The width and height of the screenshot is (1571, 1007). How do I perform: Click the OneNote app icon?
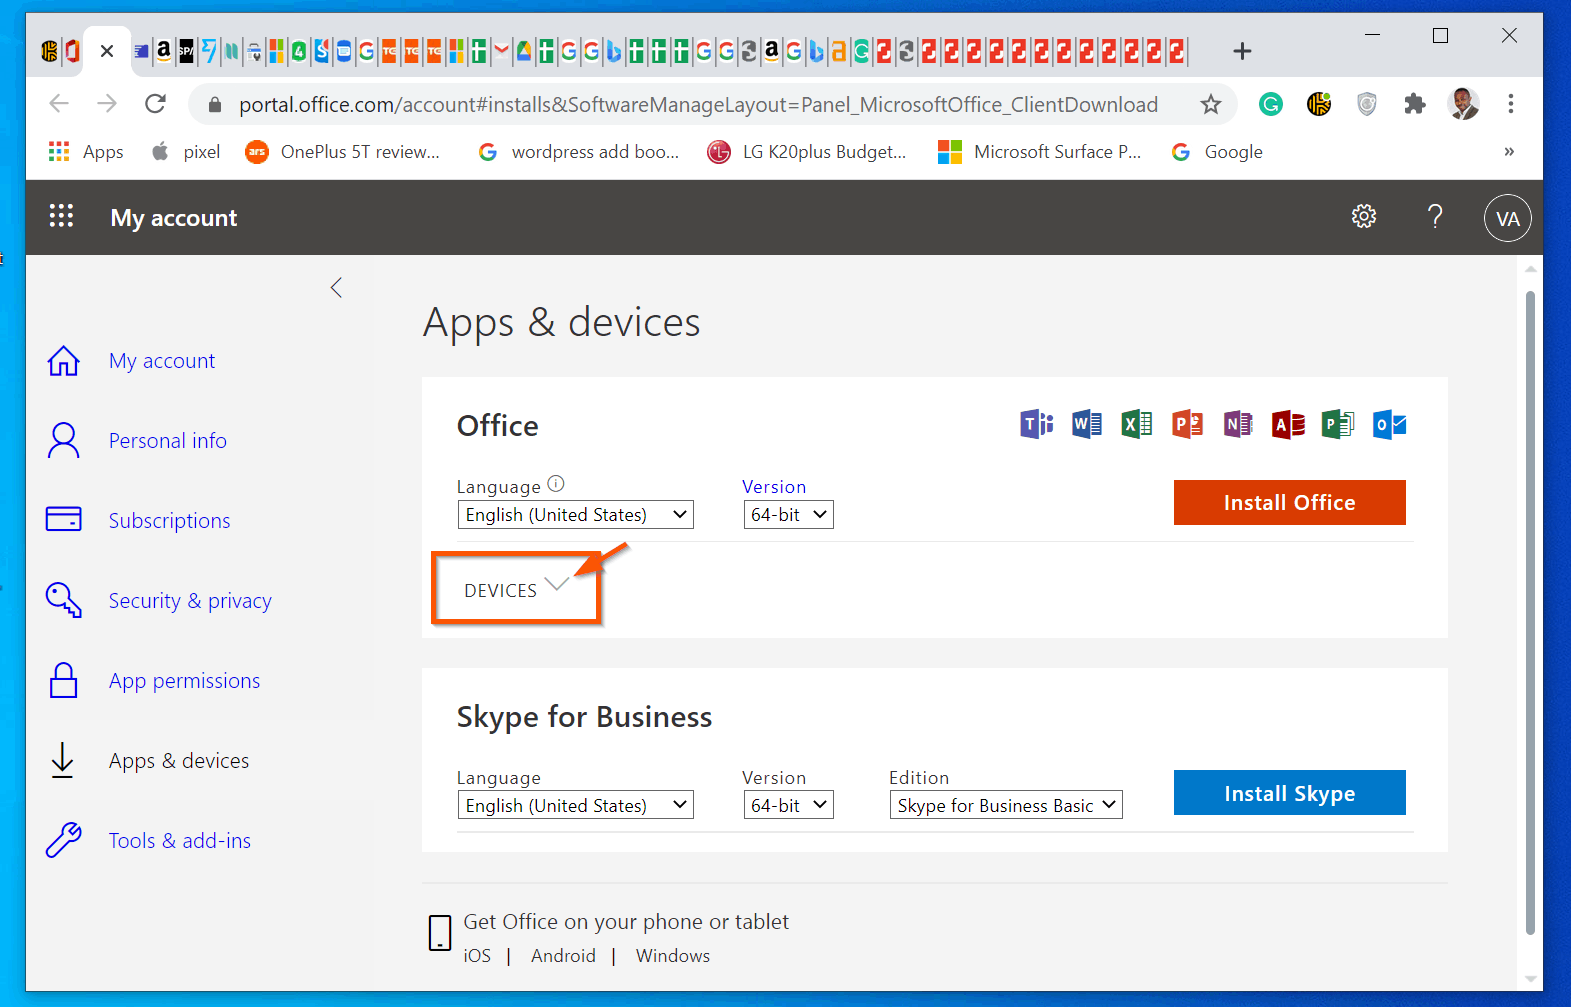coord(1238,424)
